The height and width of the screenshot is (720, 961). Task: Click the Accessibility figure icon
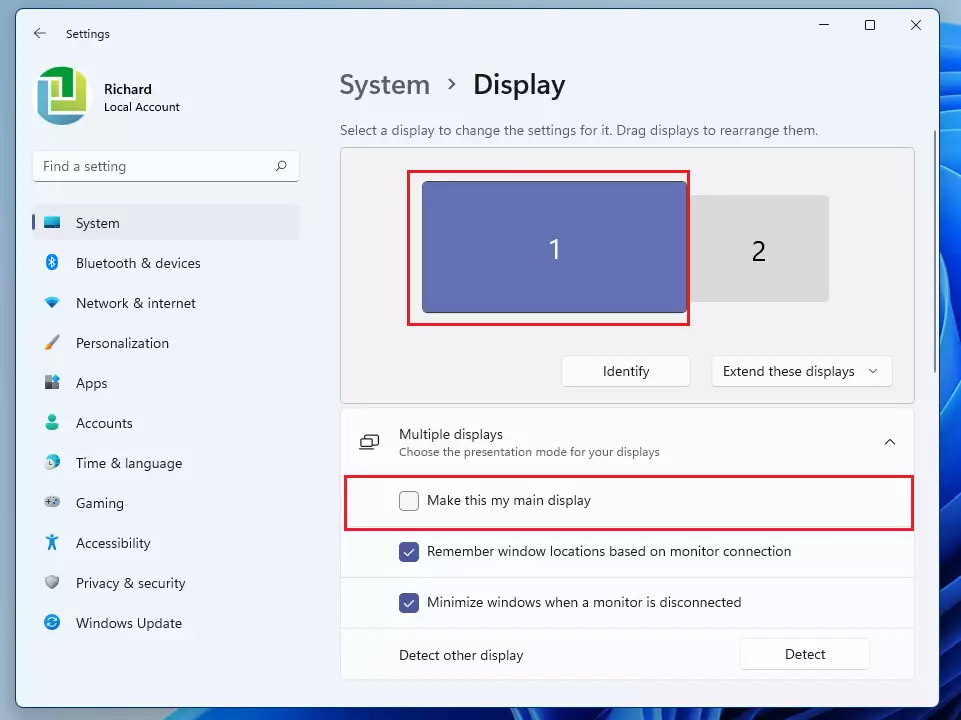point(52,543)
